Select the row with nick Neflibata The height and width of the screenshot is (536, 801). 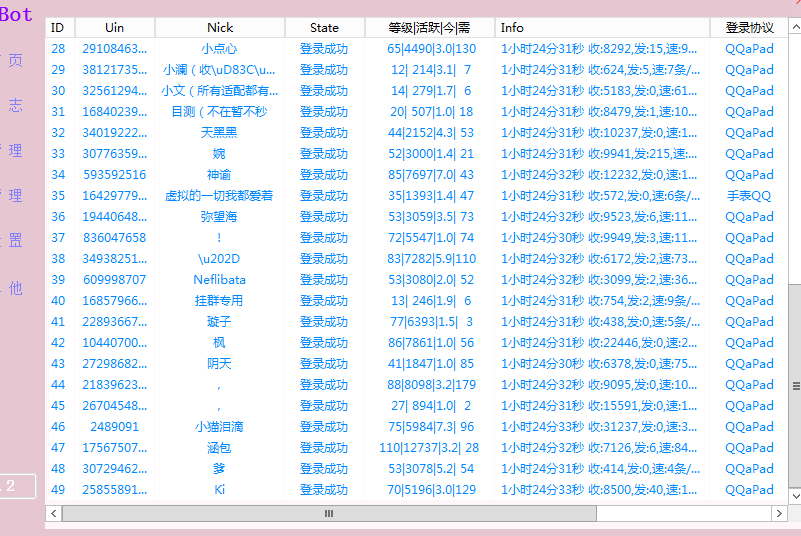[219, 280]
